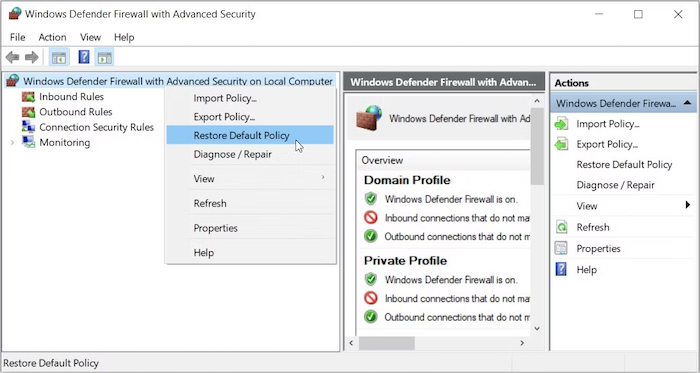This screenshot has width=700, height=373.
Task: Expand the Monitoring tree node
Action: 12,143
